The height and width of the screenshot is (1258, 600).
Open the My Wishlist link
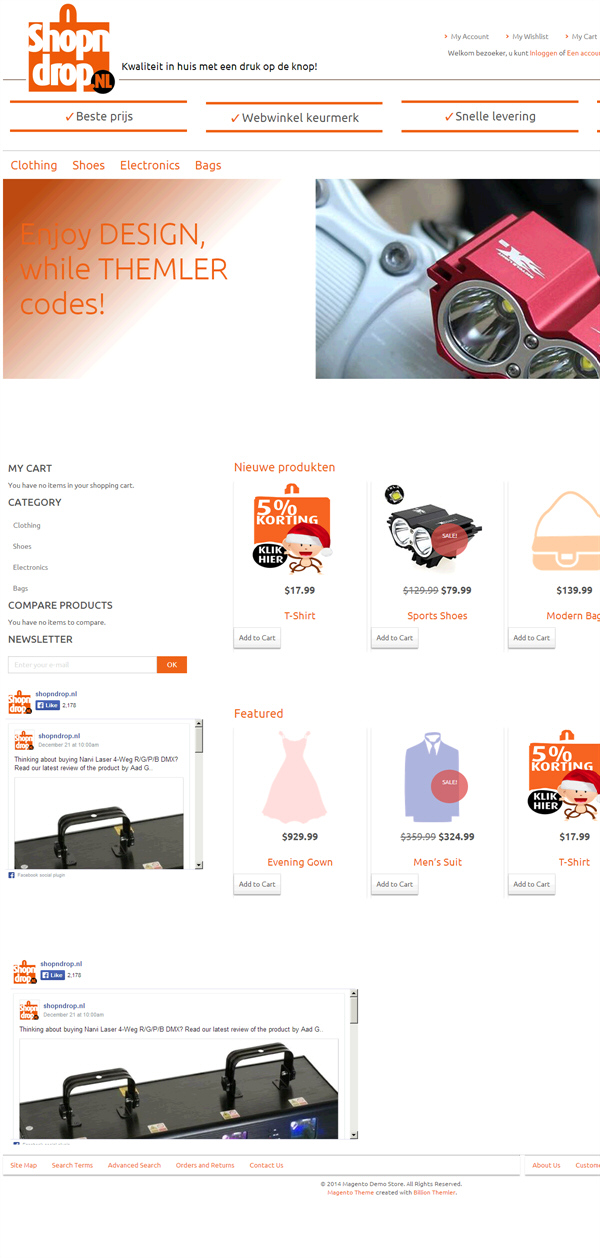[x=530, y=37]
